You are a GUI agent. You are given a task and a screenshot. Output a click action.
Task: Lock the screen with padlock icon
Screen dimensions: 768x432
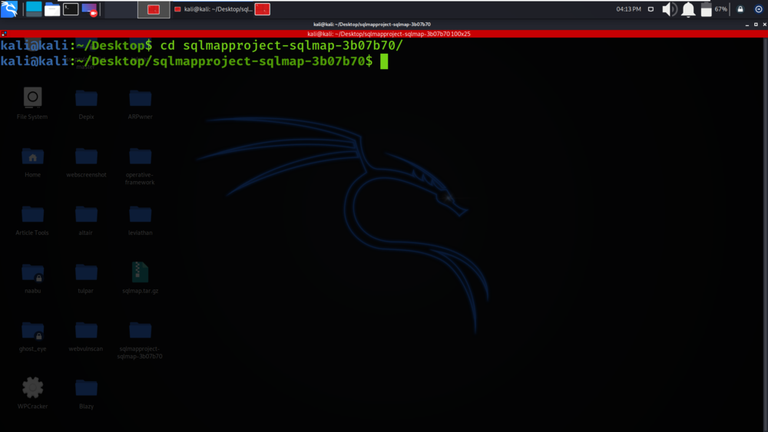tap(740, 9)
